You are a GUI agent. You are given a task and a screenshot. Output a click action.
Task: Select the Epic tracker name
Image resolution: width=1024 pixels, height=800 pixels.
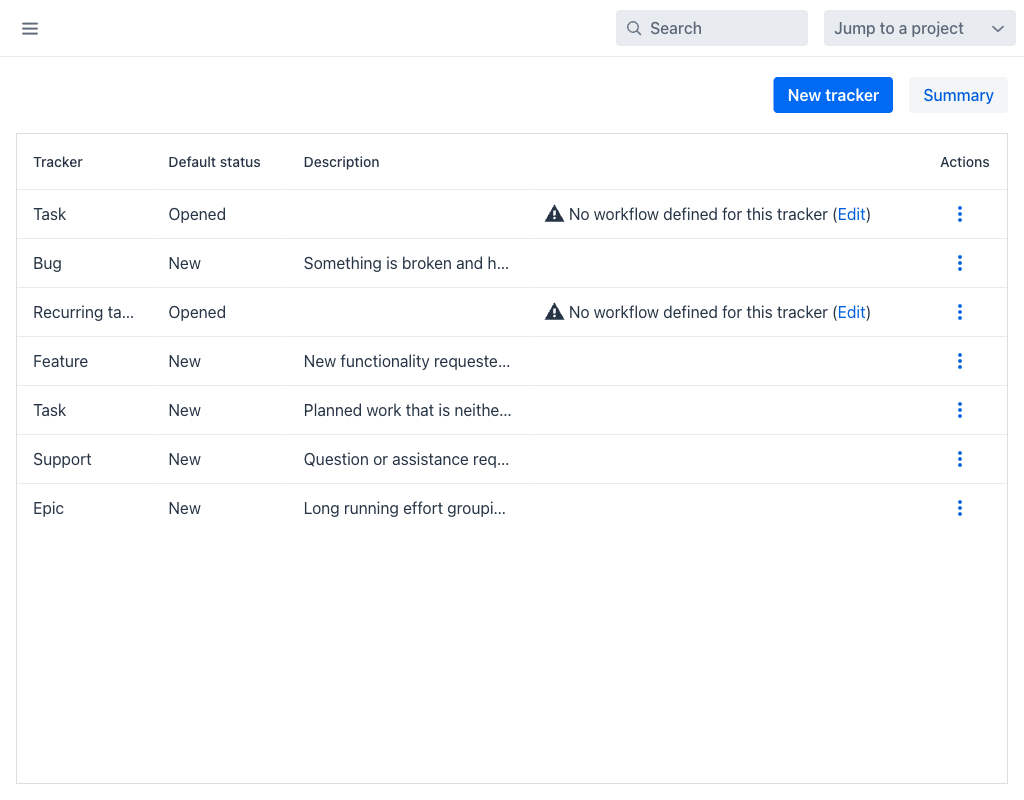(x=48, y=508)
